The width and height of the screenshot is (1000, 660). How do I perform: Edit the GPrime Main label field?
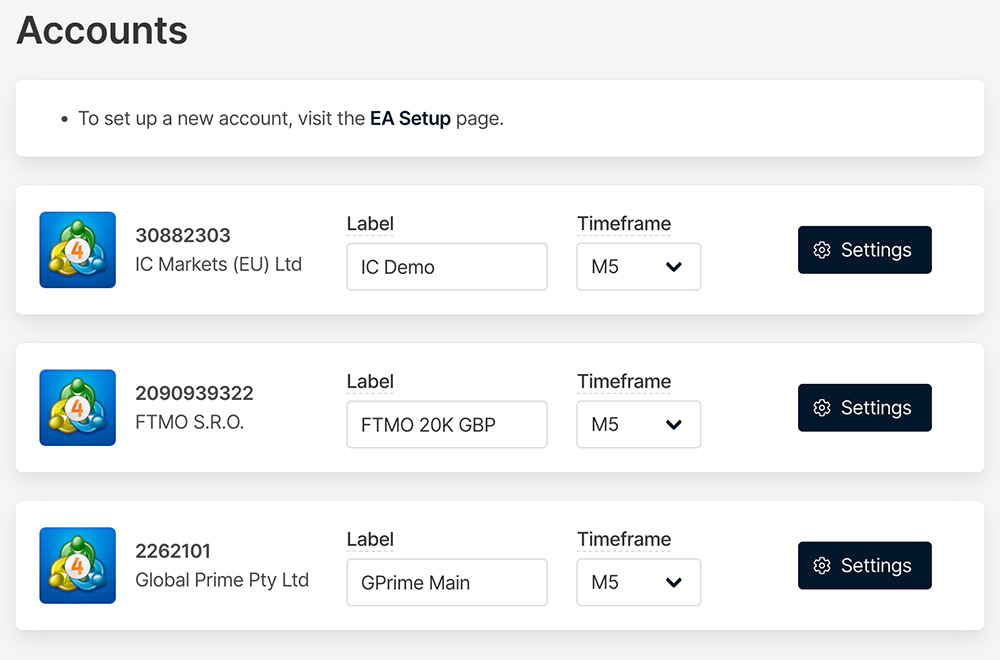[446, 583]
